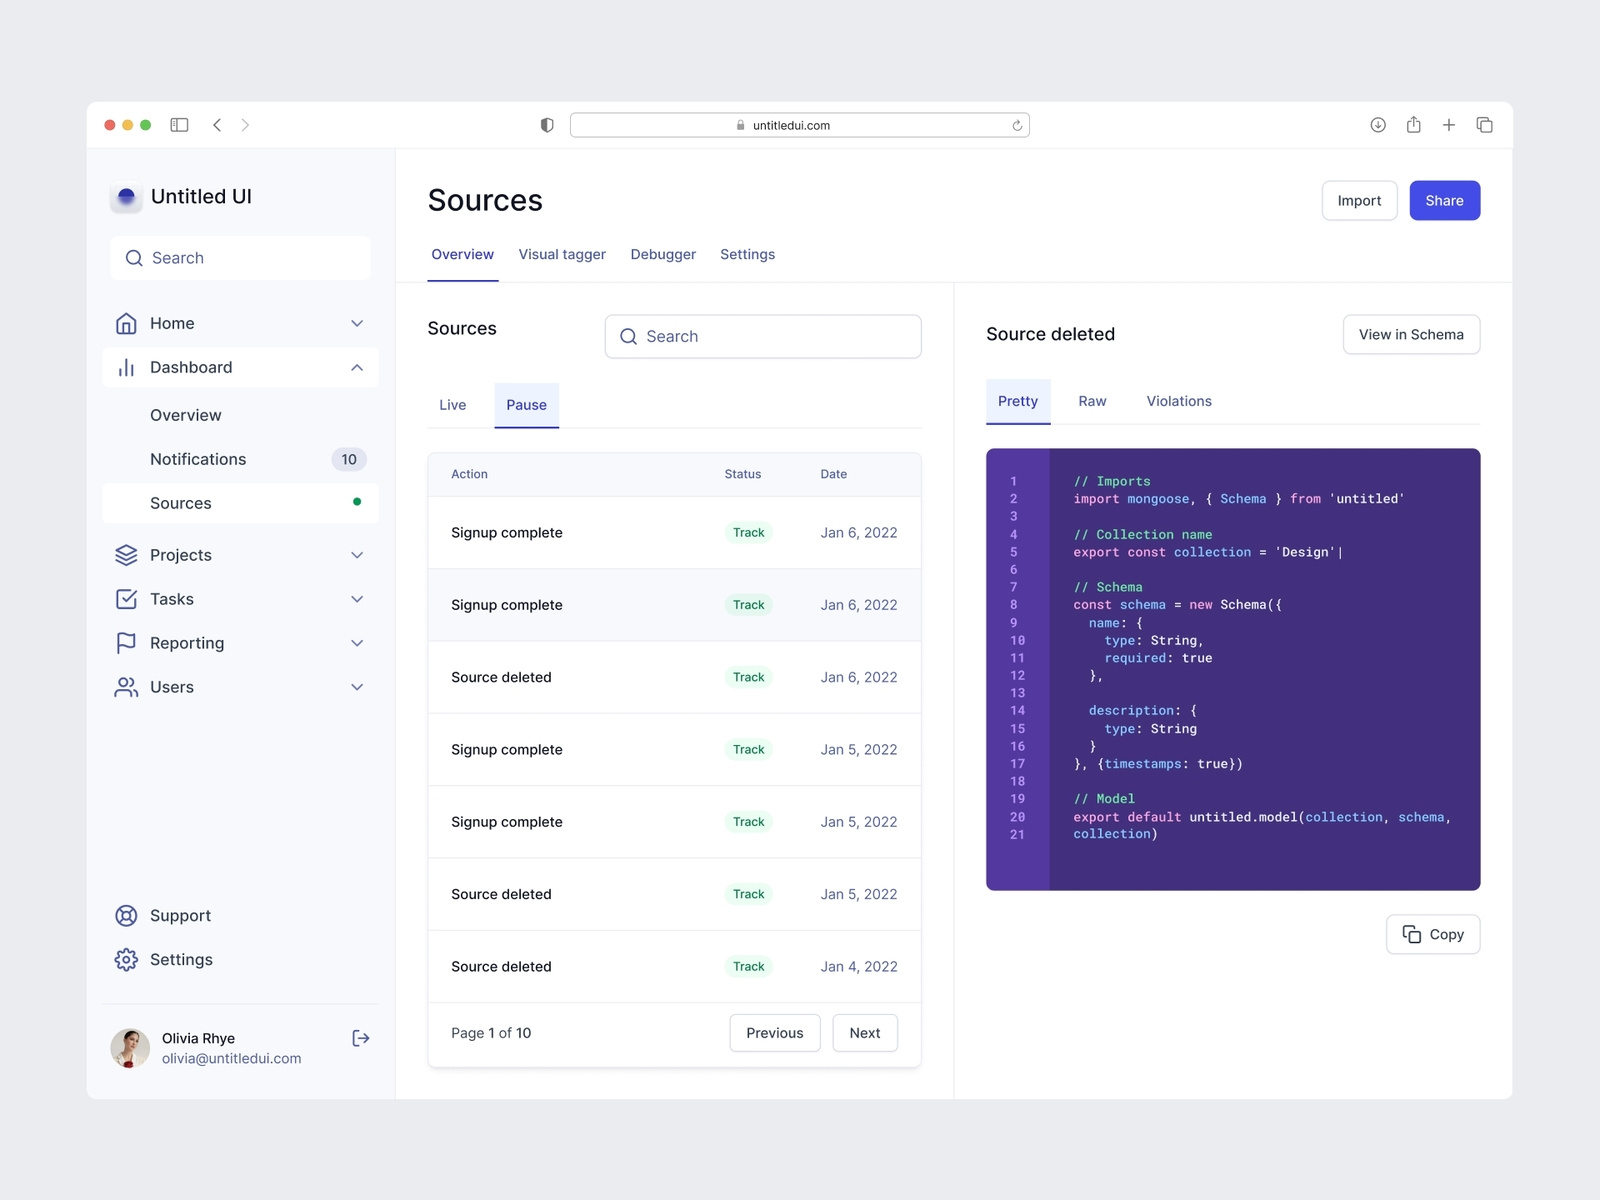Image resolution: width=1600 pixels, height=1200 pixels.
Task: Collapse the Dashboard section
Action: point(357,367)
